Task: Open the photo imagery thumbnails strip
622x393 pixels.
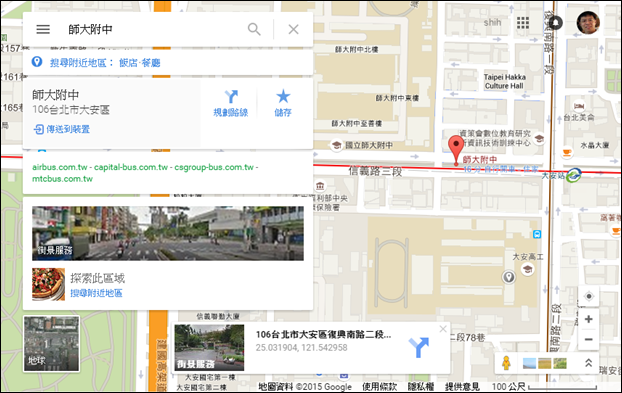Action: pos(545,363)
